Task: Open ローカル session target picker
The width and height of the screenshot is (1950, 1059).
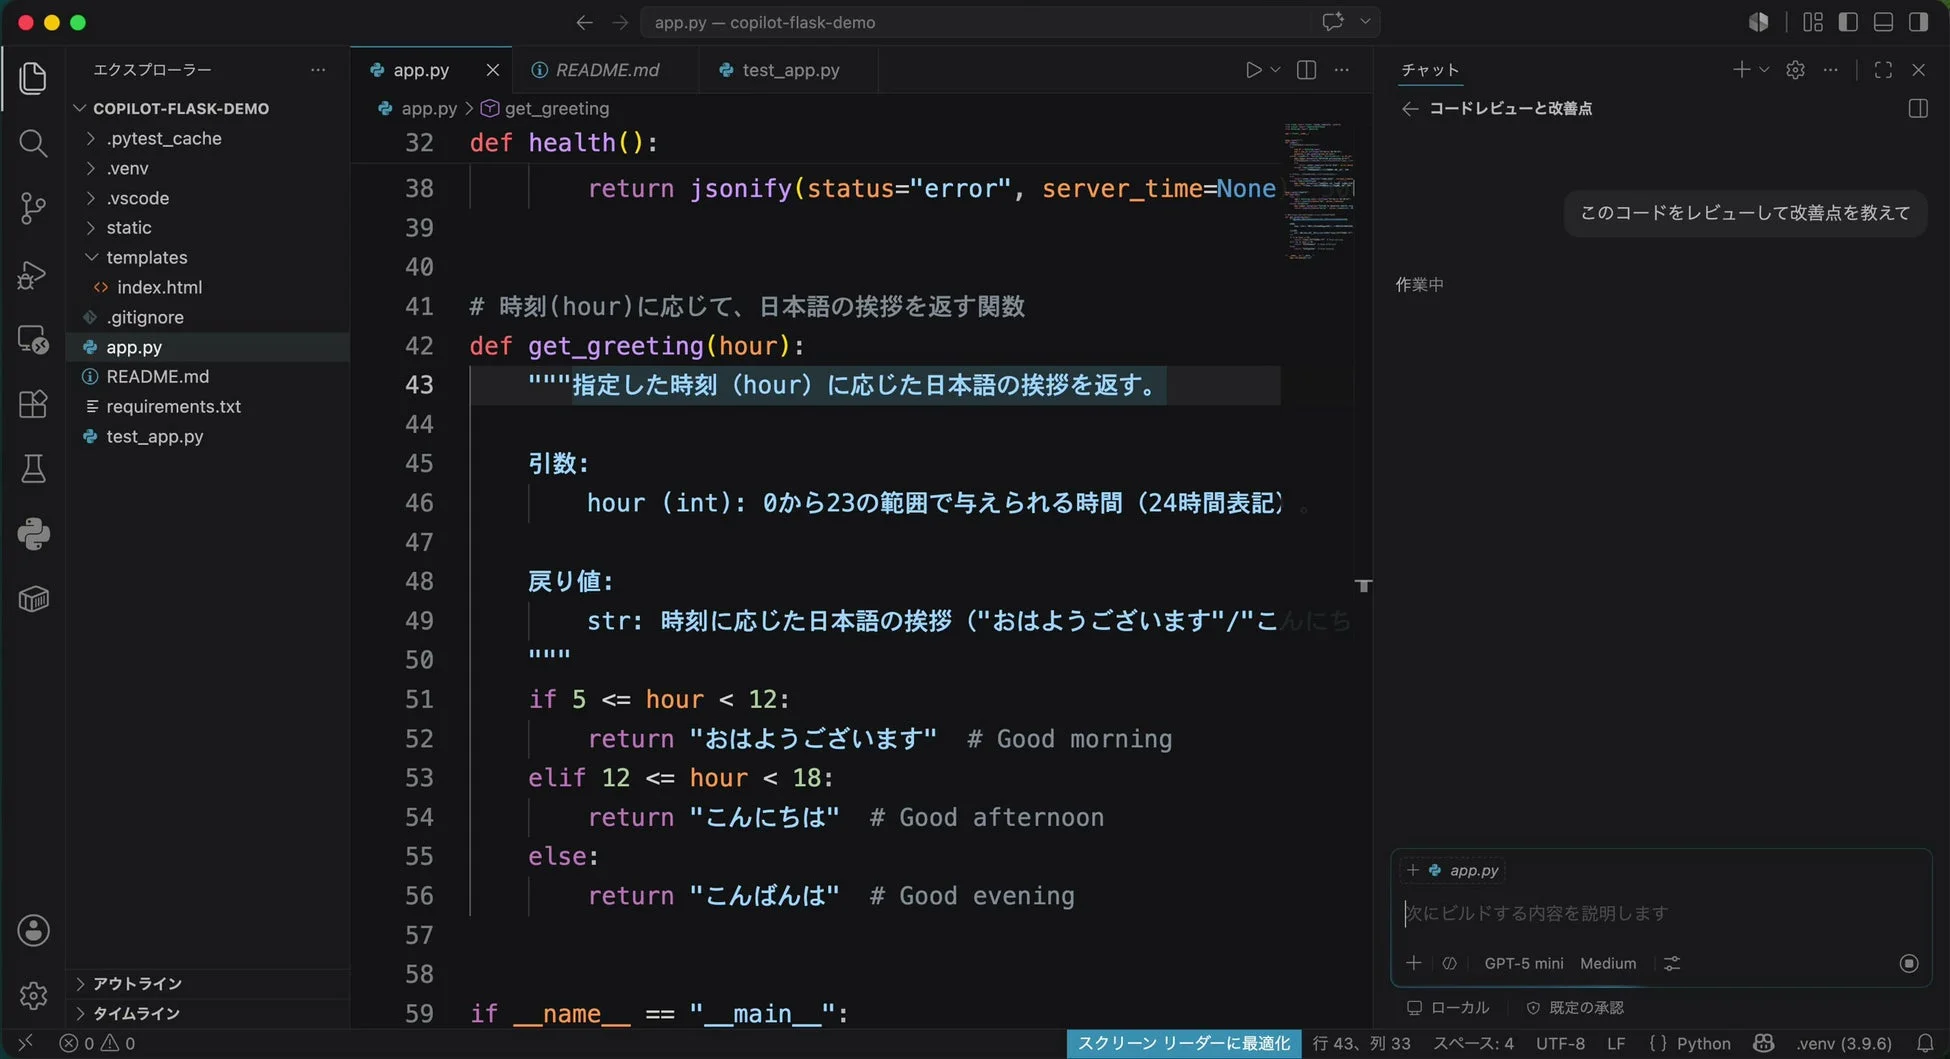Action: [x=1447, y=1007]
